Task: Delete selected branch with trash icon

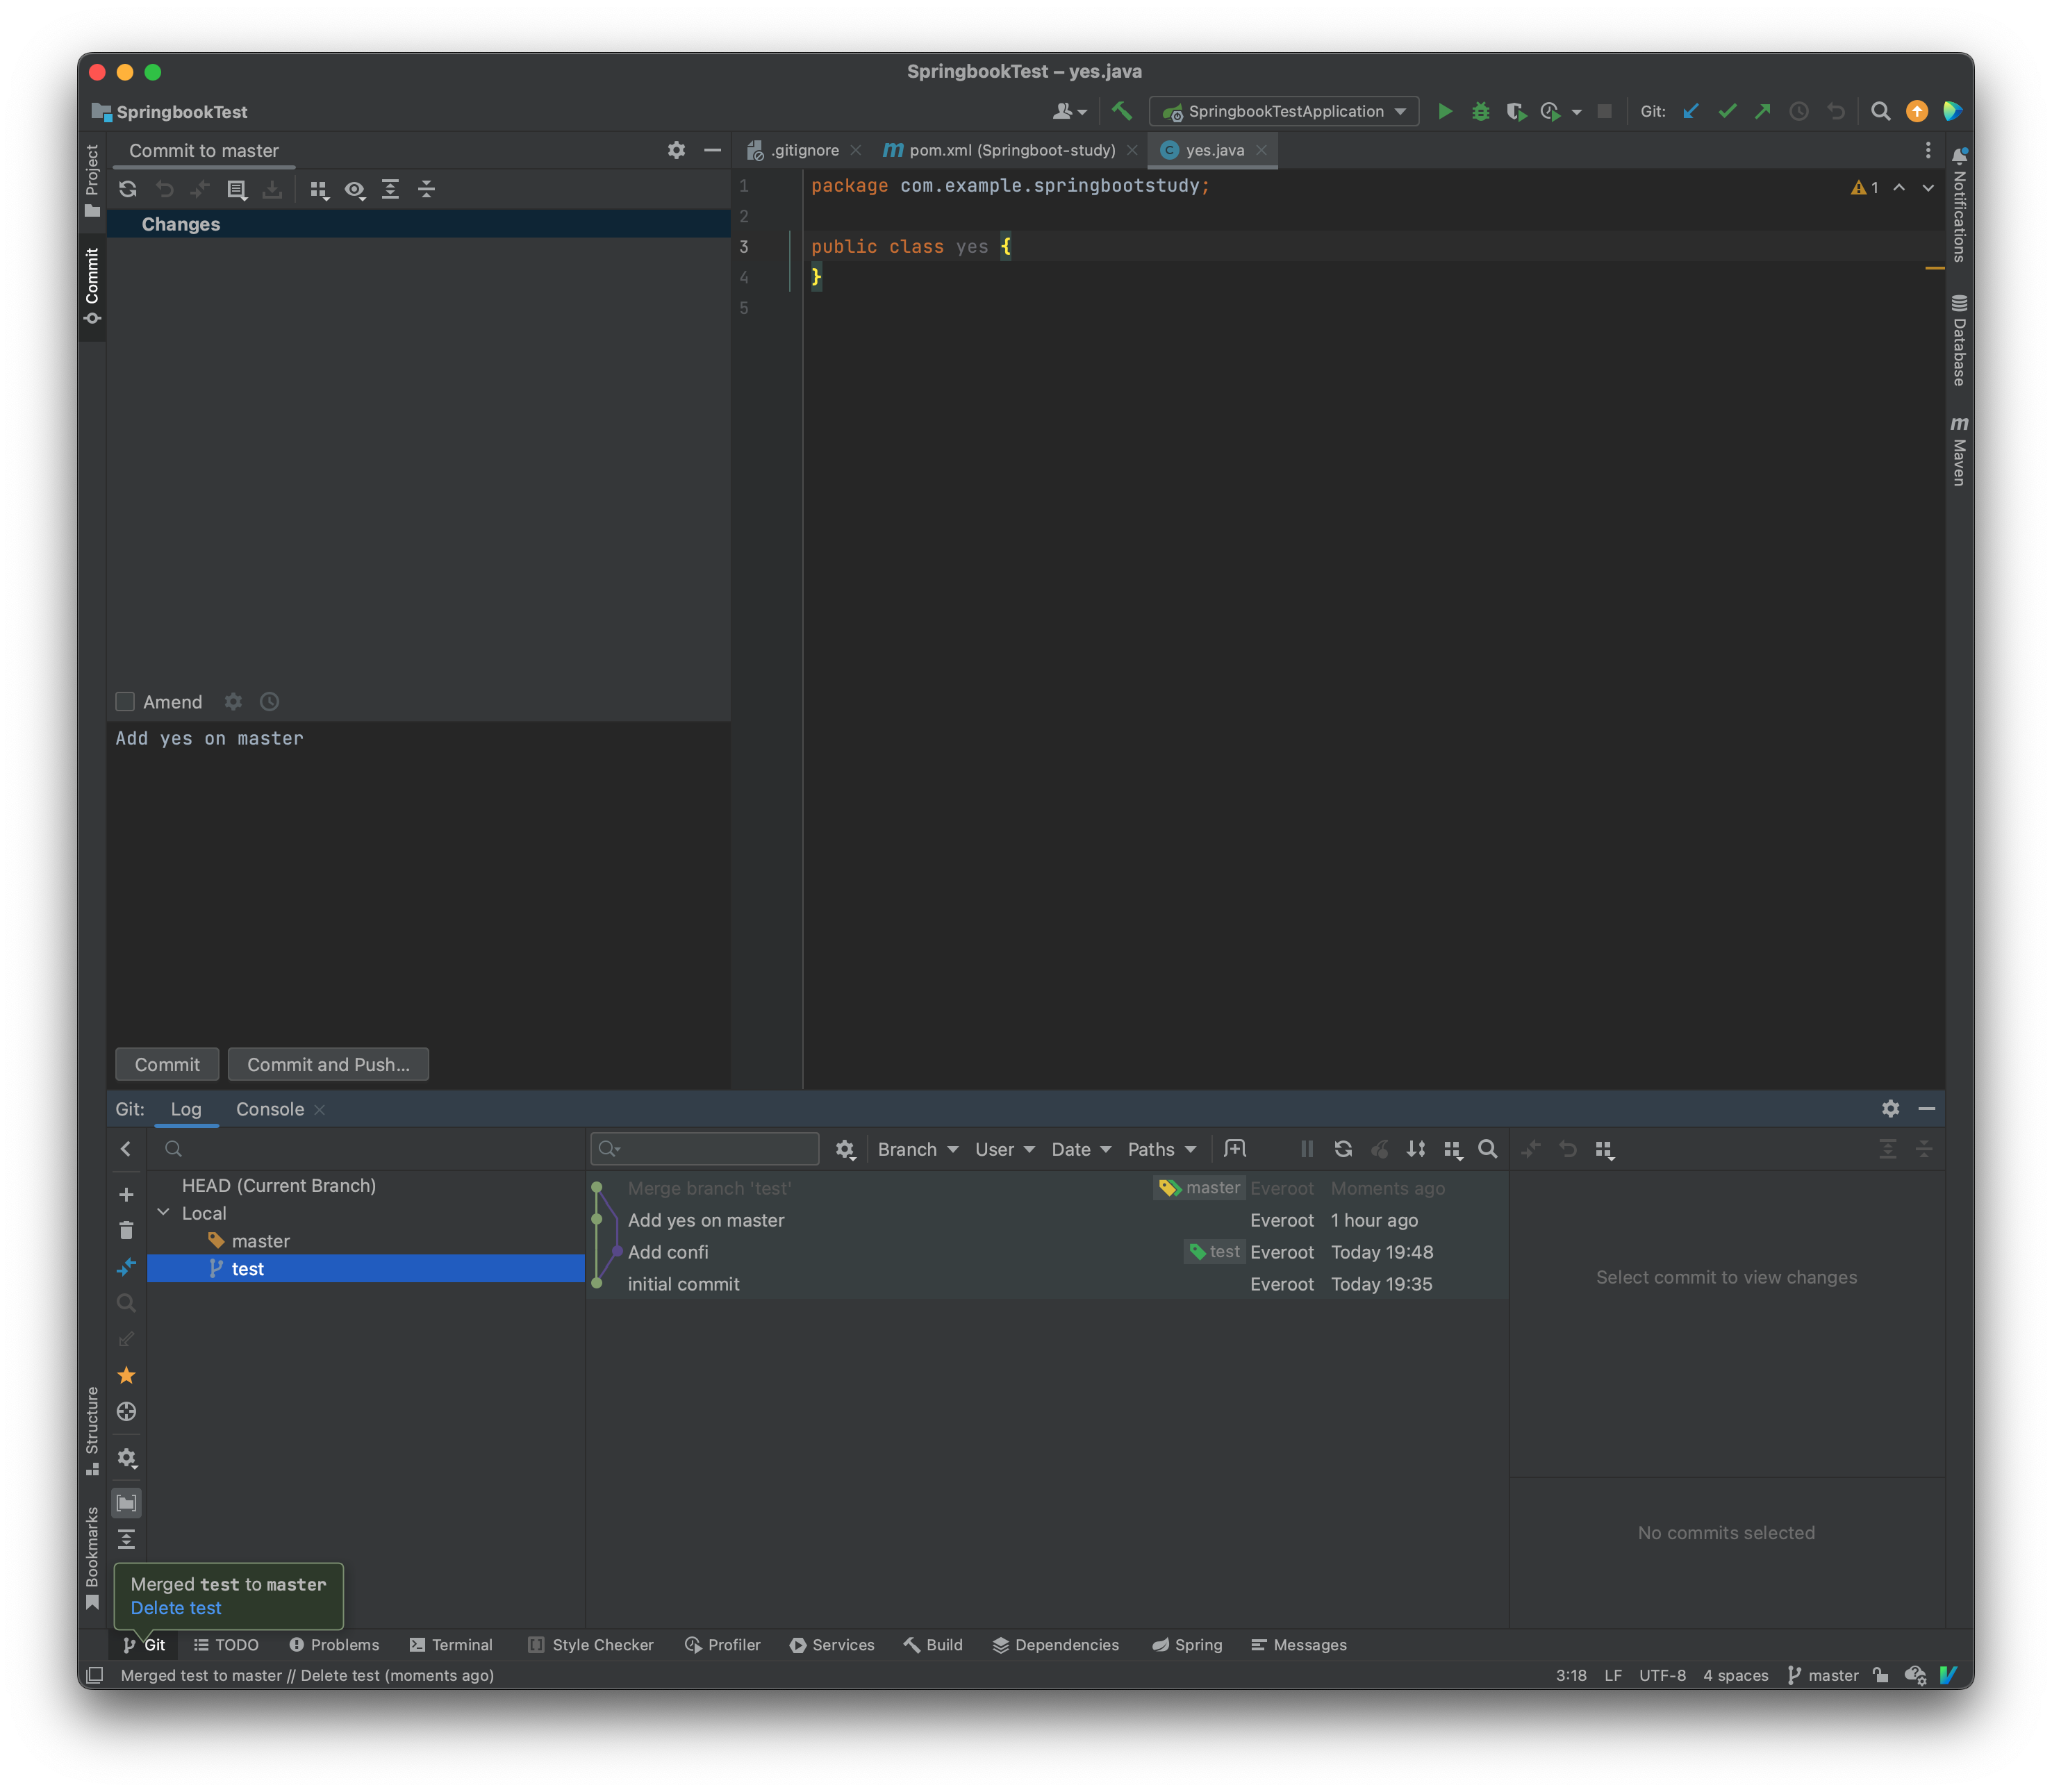Action: (x=126, y=1231)
